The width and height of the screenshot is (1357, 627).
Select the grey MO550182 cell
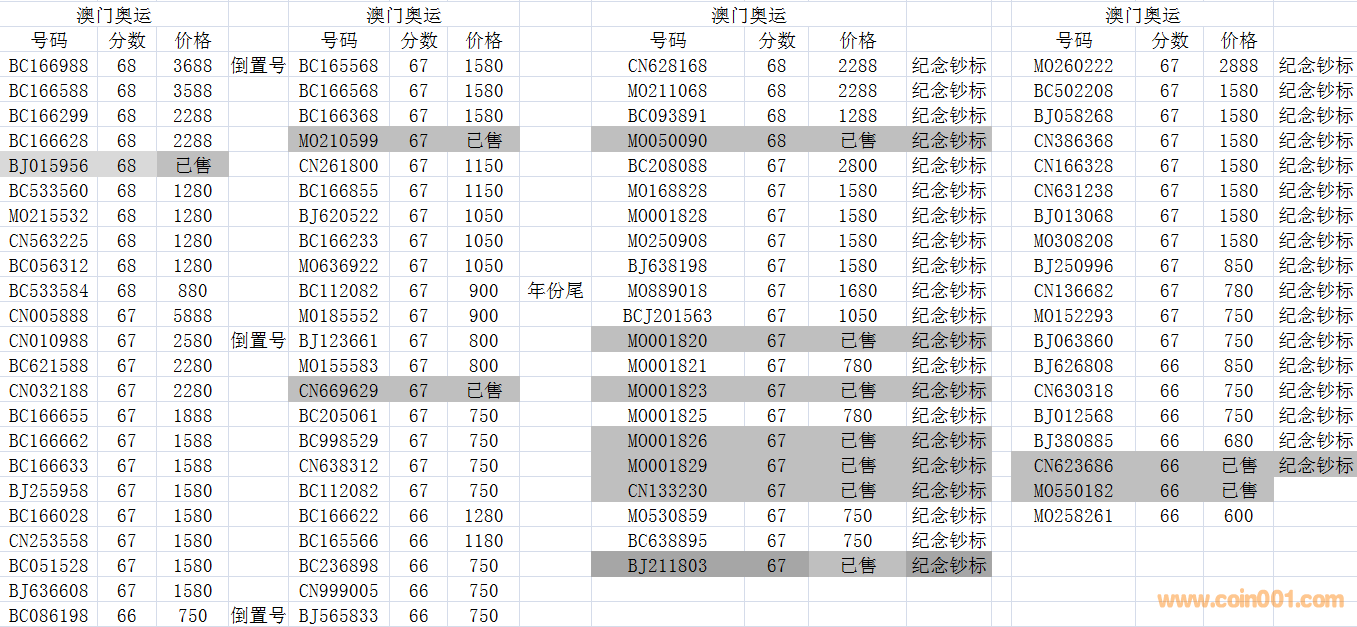pyautogui.click(x=1073, y=491)
